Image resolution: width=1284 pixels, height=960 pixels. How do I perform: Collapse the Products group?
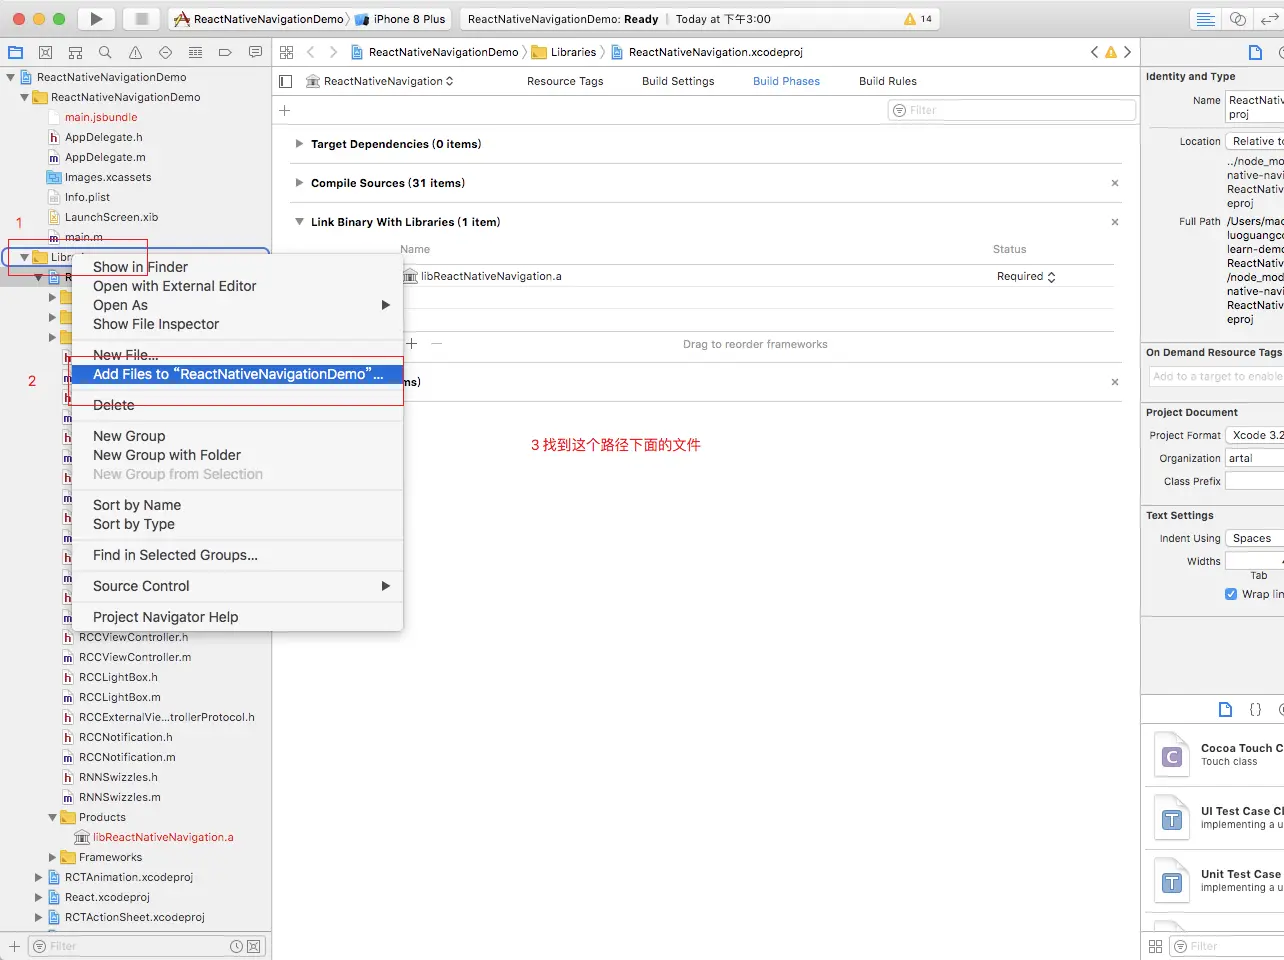click(x=53, y=817)
